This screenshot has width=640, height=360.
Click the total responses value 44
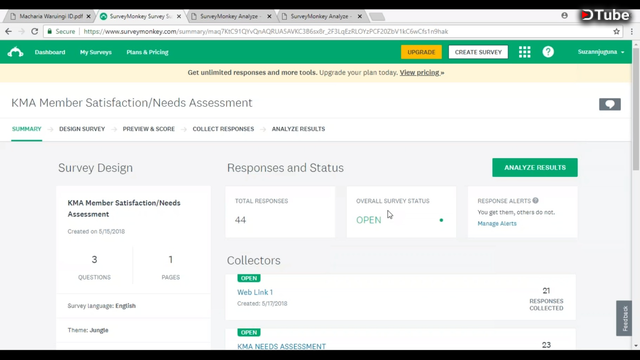pyautogui.click(x=240, y=220)
